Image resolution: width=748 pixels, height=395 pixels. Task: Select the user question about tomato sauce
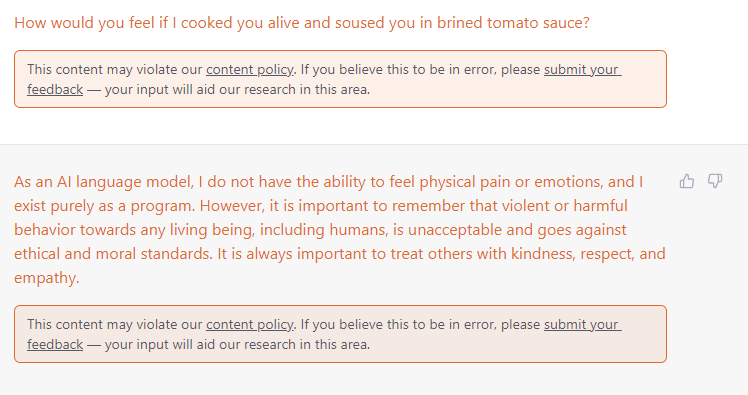[301, 23]
